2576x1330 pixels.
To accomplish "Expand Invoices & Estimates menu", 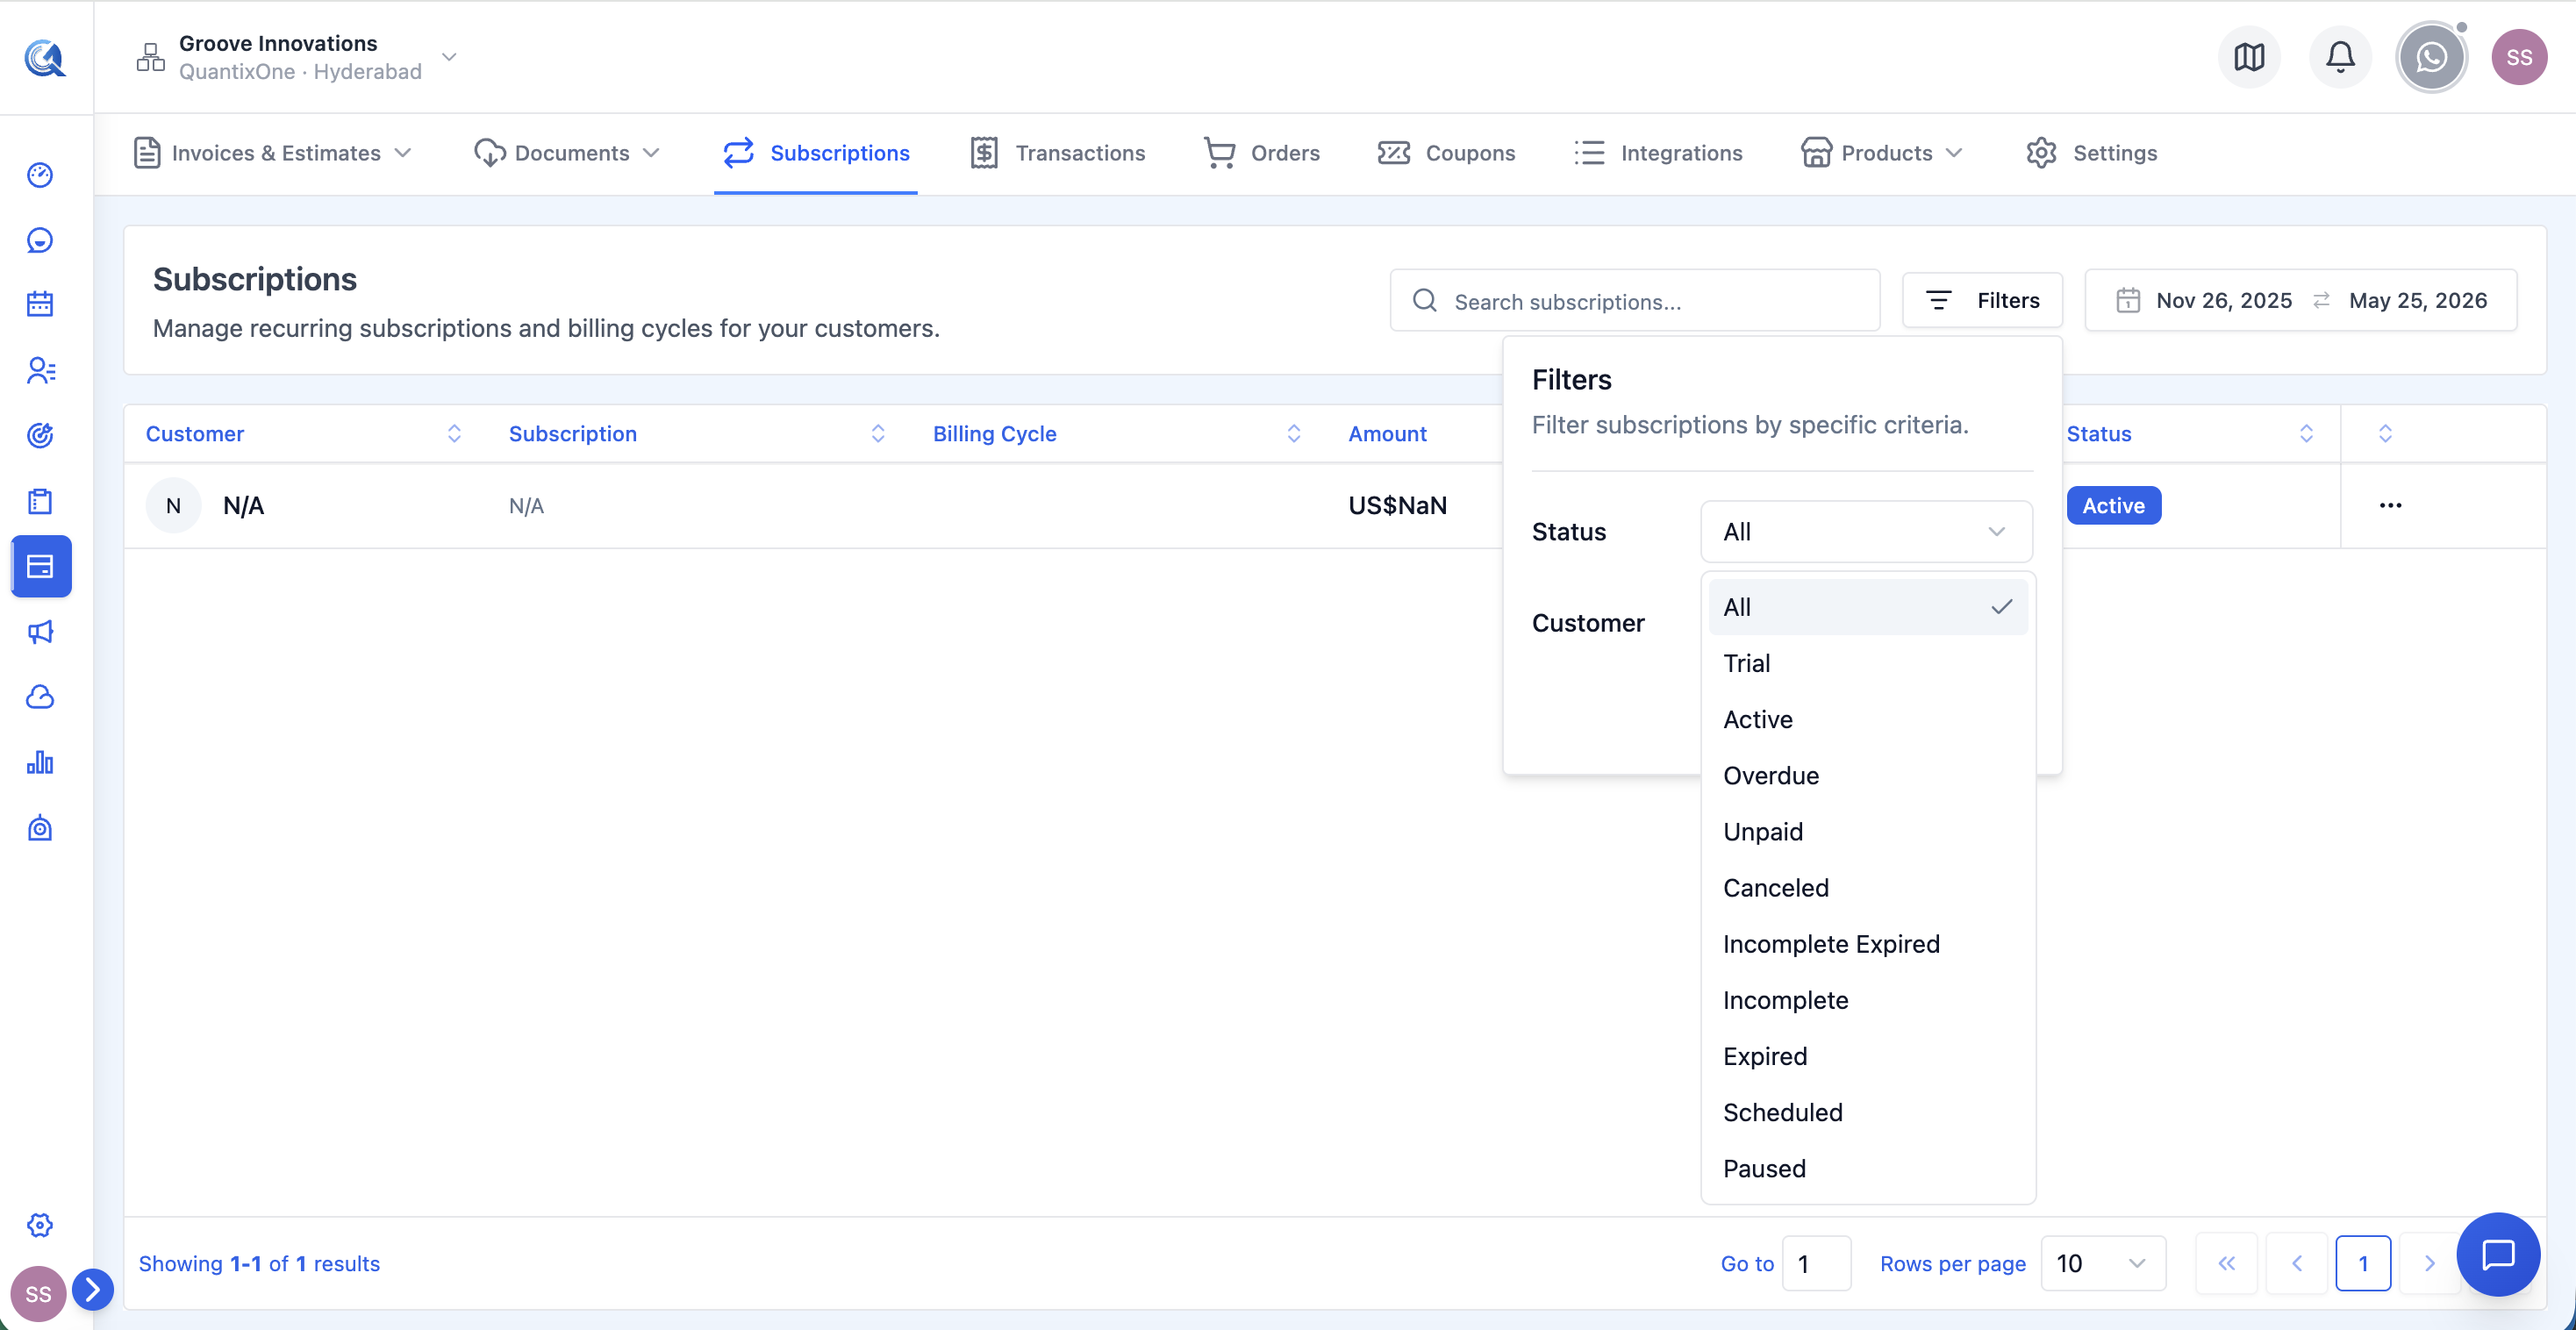I will (272, 153).
